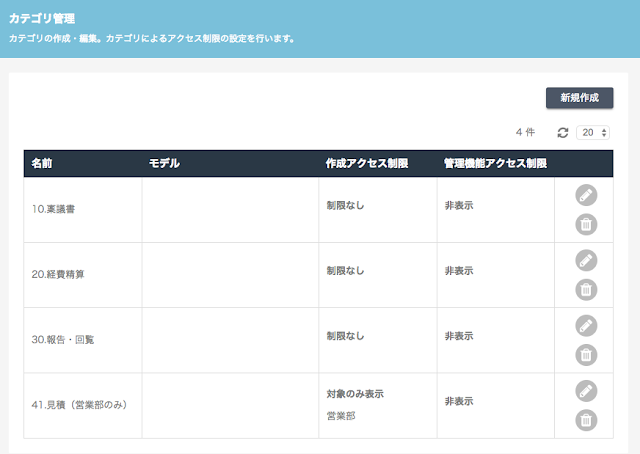640x454 pixels.
Task: Click the 4 件 record count
Action: (525, 132)
